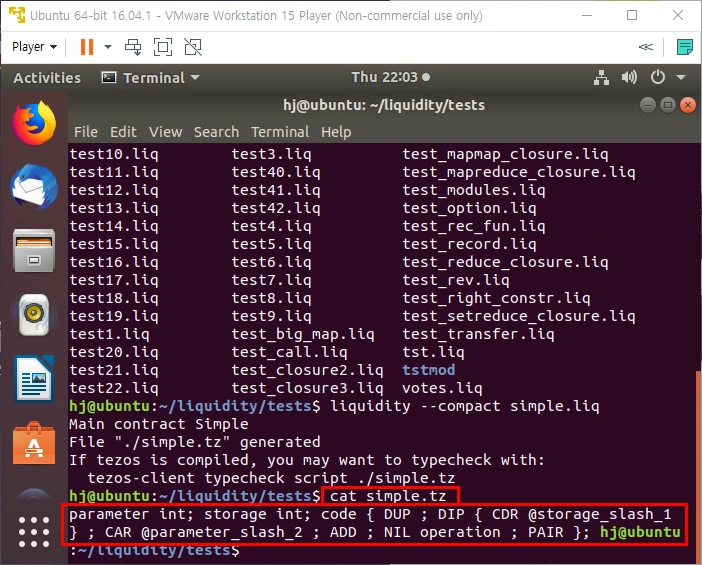This screenshot has width=702, height=565.
Task: Click test_transfer.liq in the listing
Action: pyautogui.click(x=478, y=334)
